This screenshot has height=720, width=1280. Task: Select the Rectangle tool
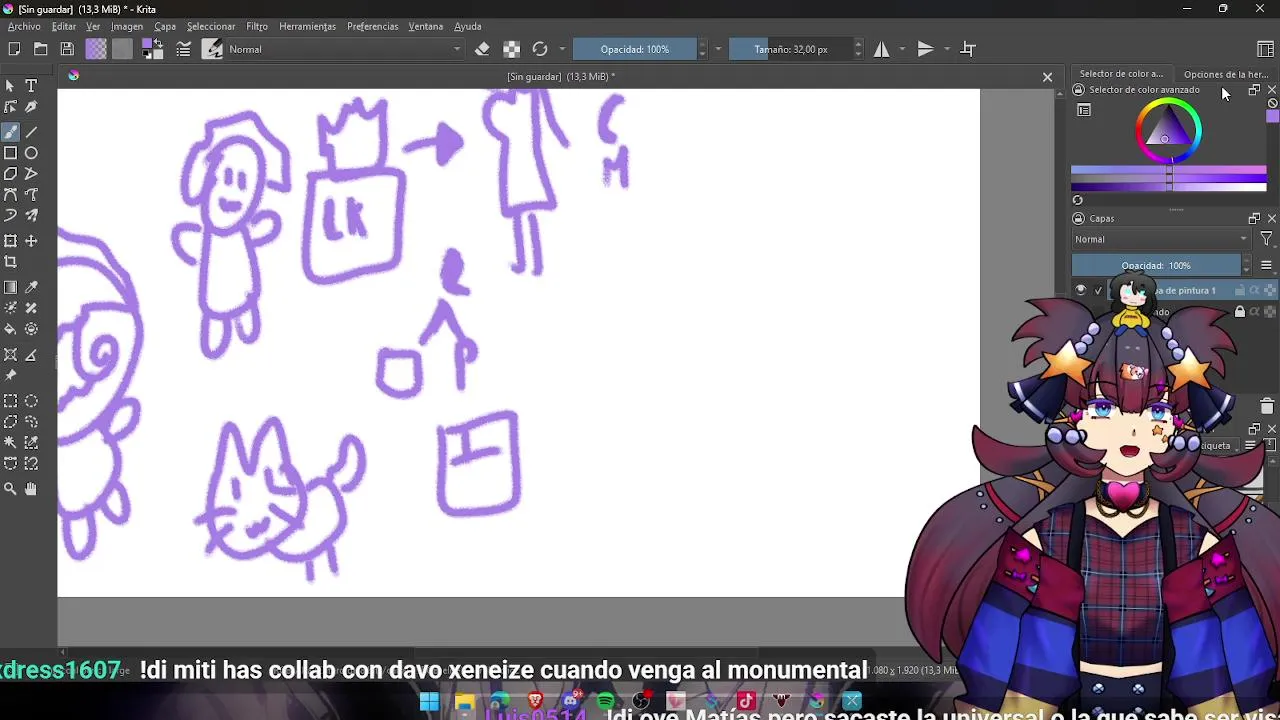pos(10,153)
